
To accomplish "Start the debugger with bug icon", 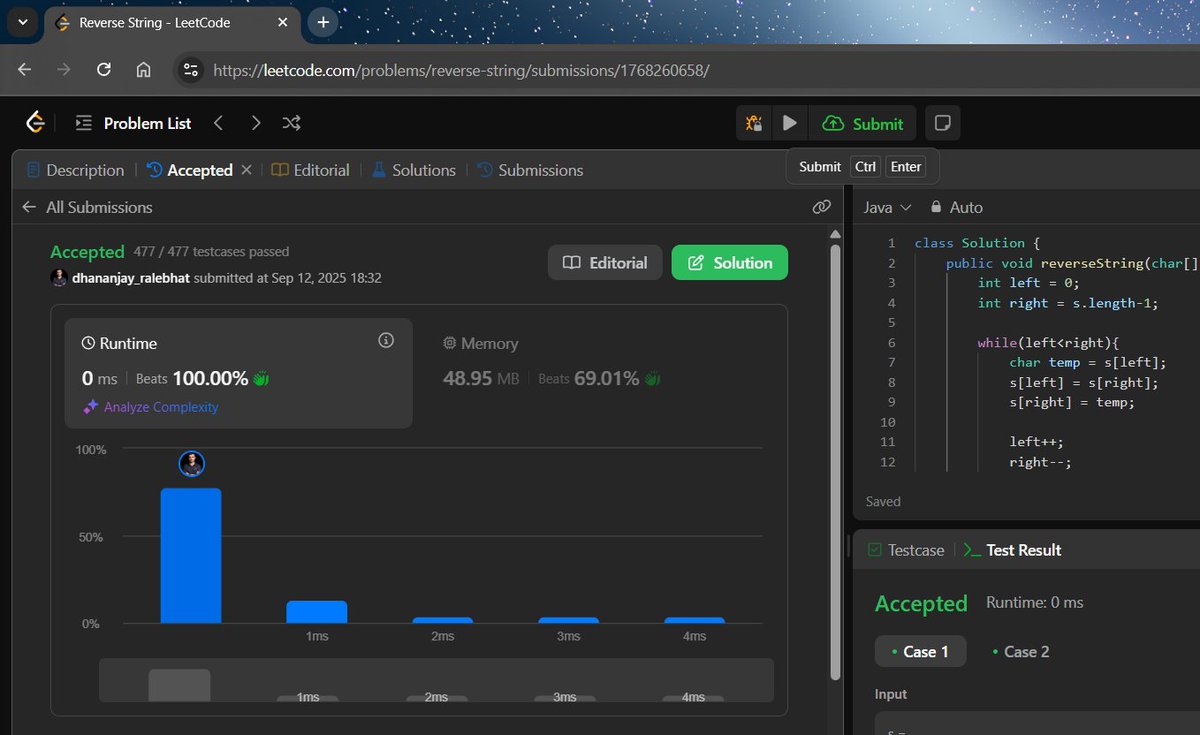I will click(x=754, y=123).
